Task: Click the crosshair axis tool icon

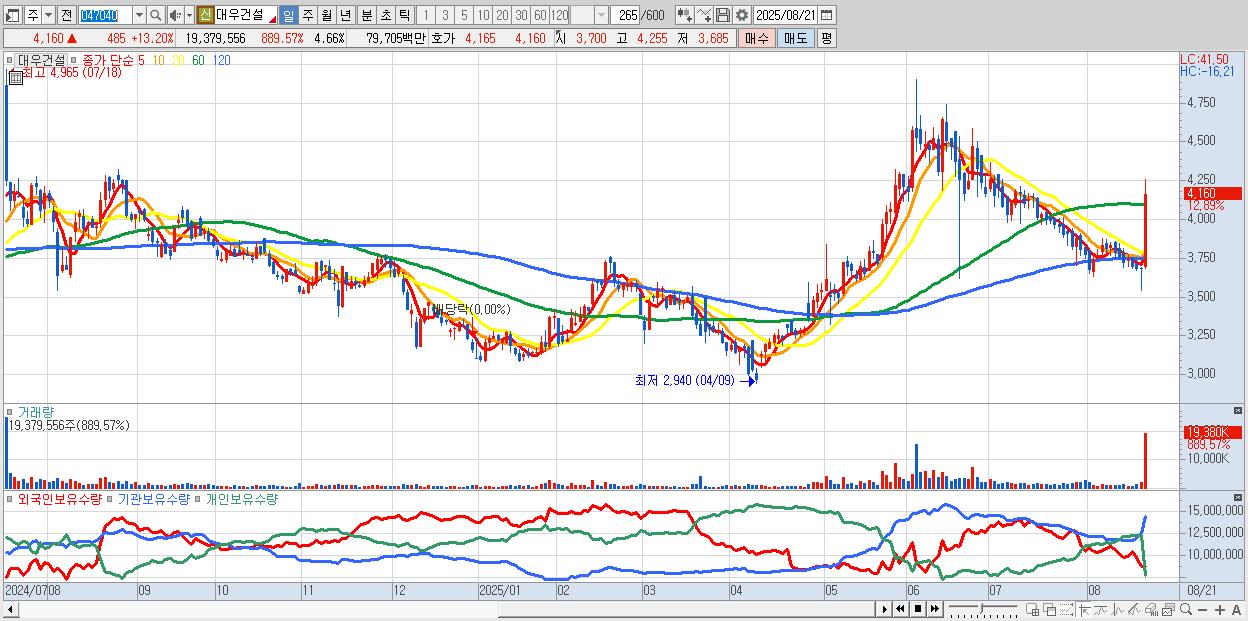Action: [1084, 609]
